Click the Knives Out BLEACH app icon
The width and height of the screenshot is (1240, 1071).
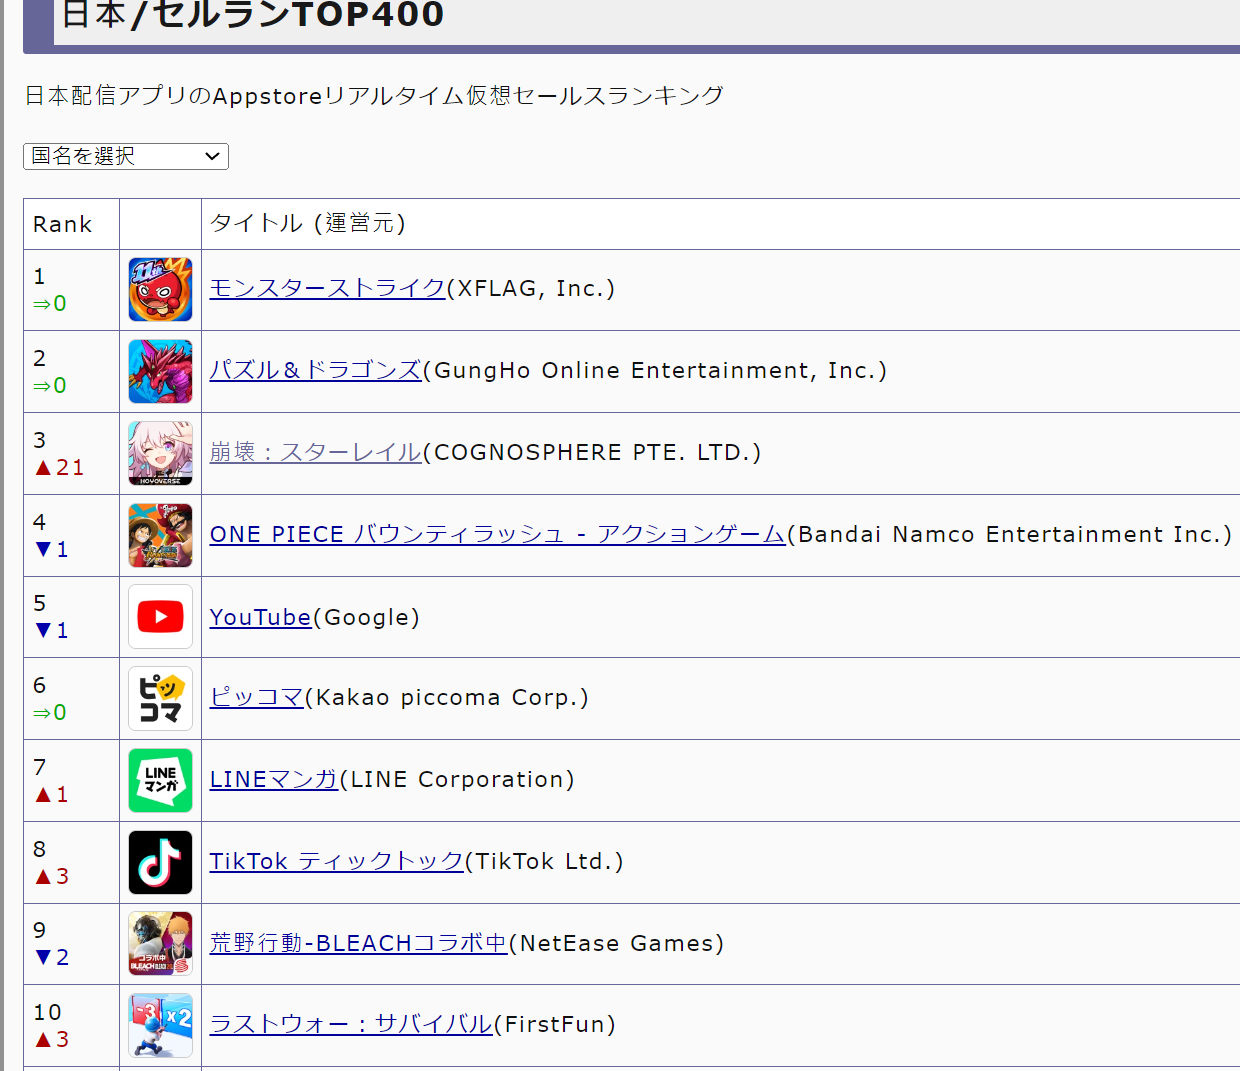160,944
